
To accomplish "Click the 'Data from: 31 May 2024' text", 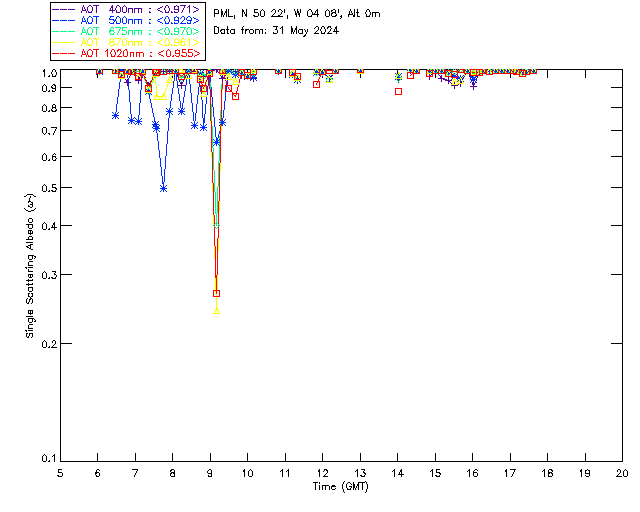I will 276,31.
